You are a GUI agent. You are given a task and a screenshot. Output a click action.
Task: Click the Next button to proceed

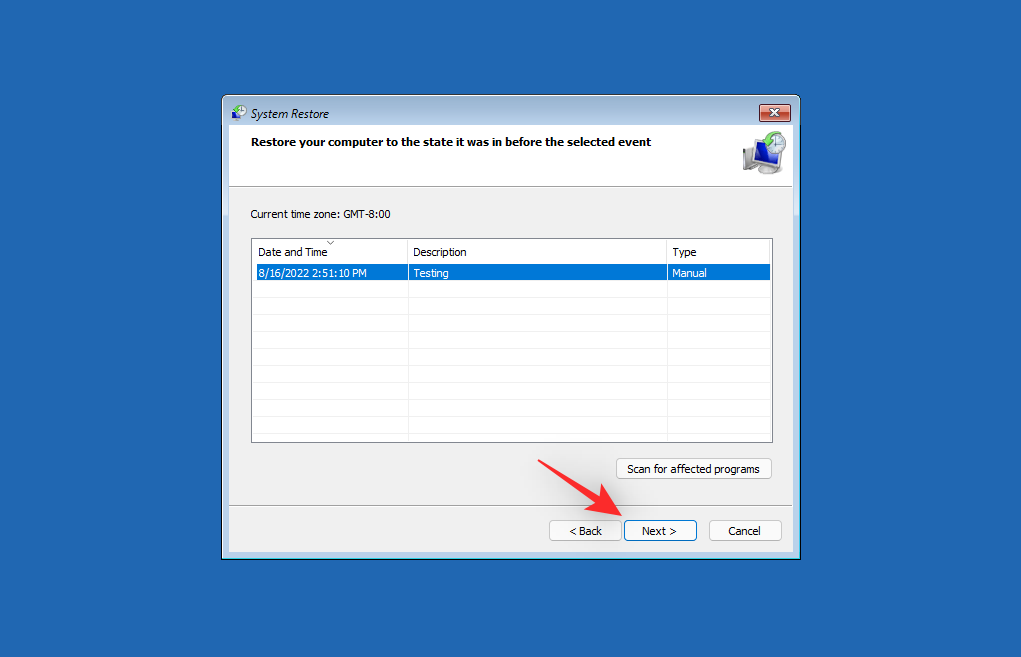click(x=660, y=530)
